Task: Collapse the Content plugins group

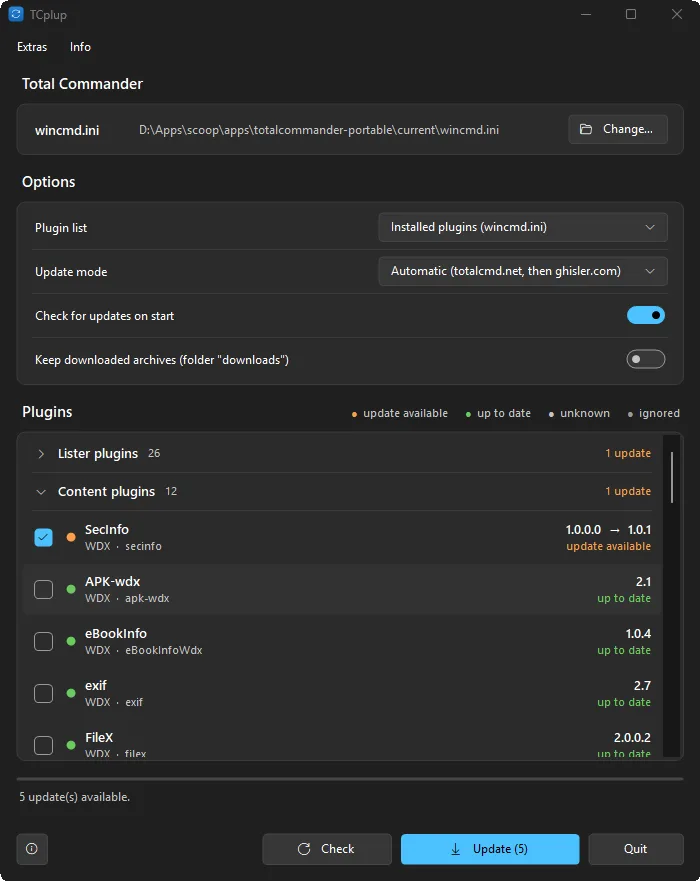Action: point(40,492)
